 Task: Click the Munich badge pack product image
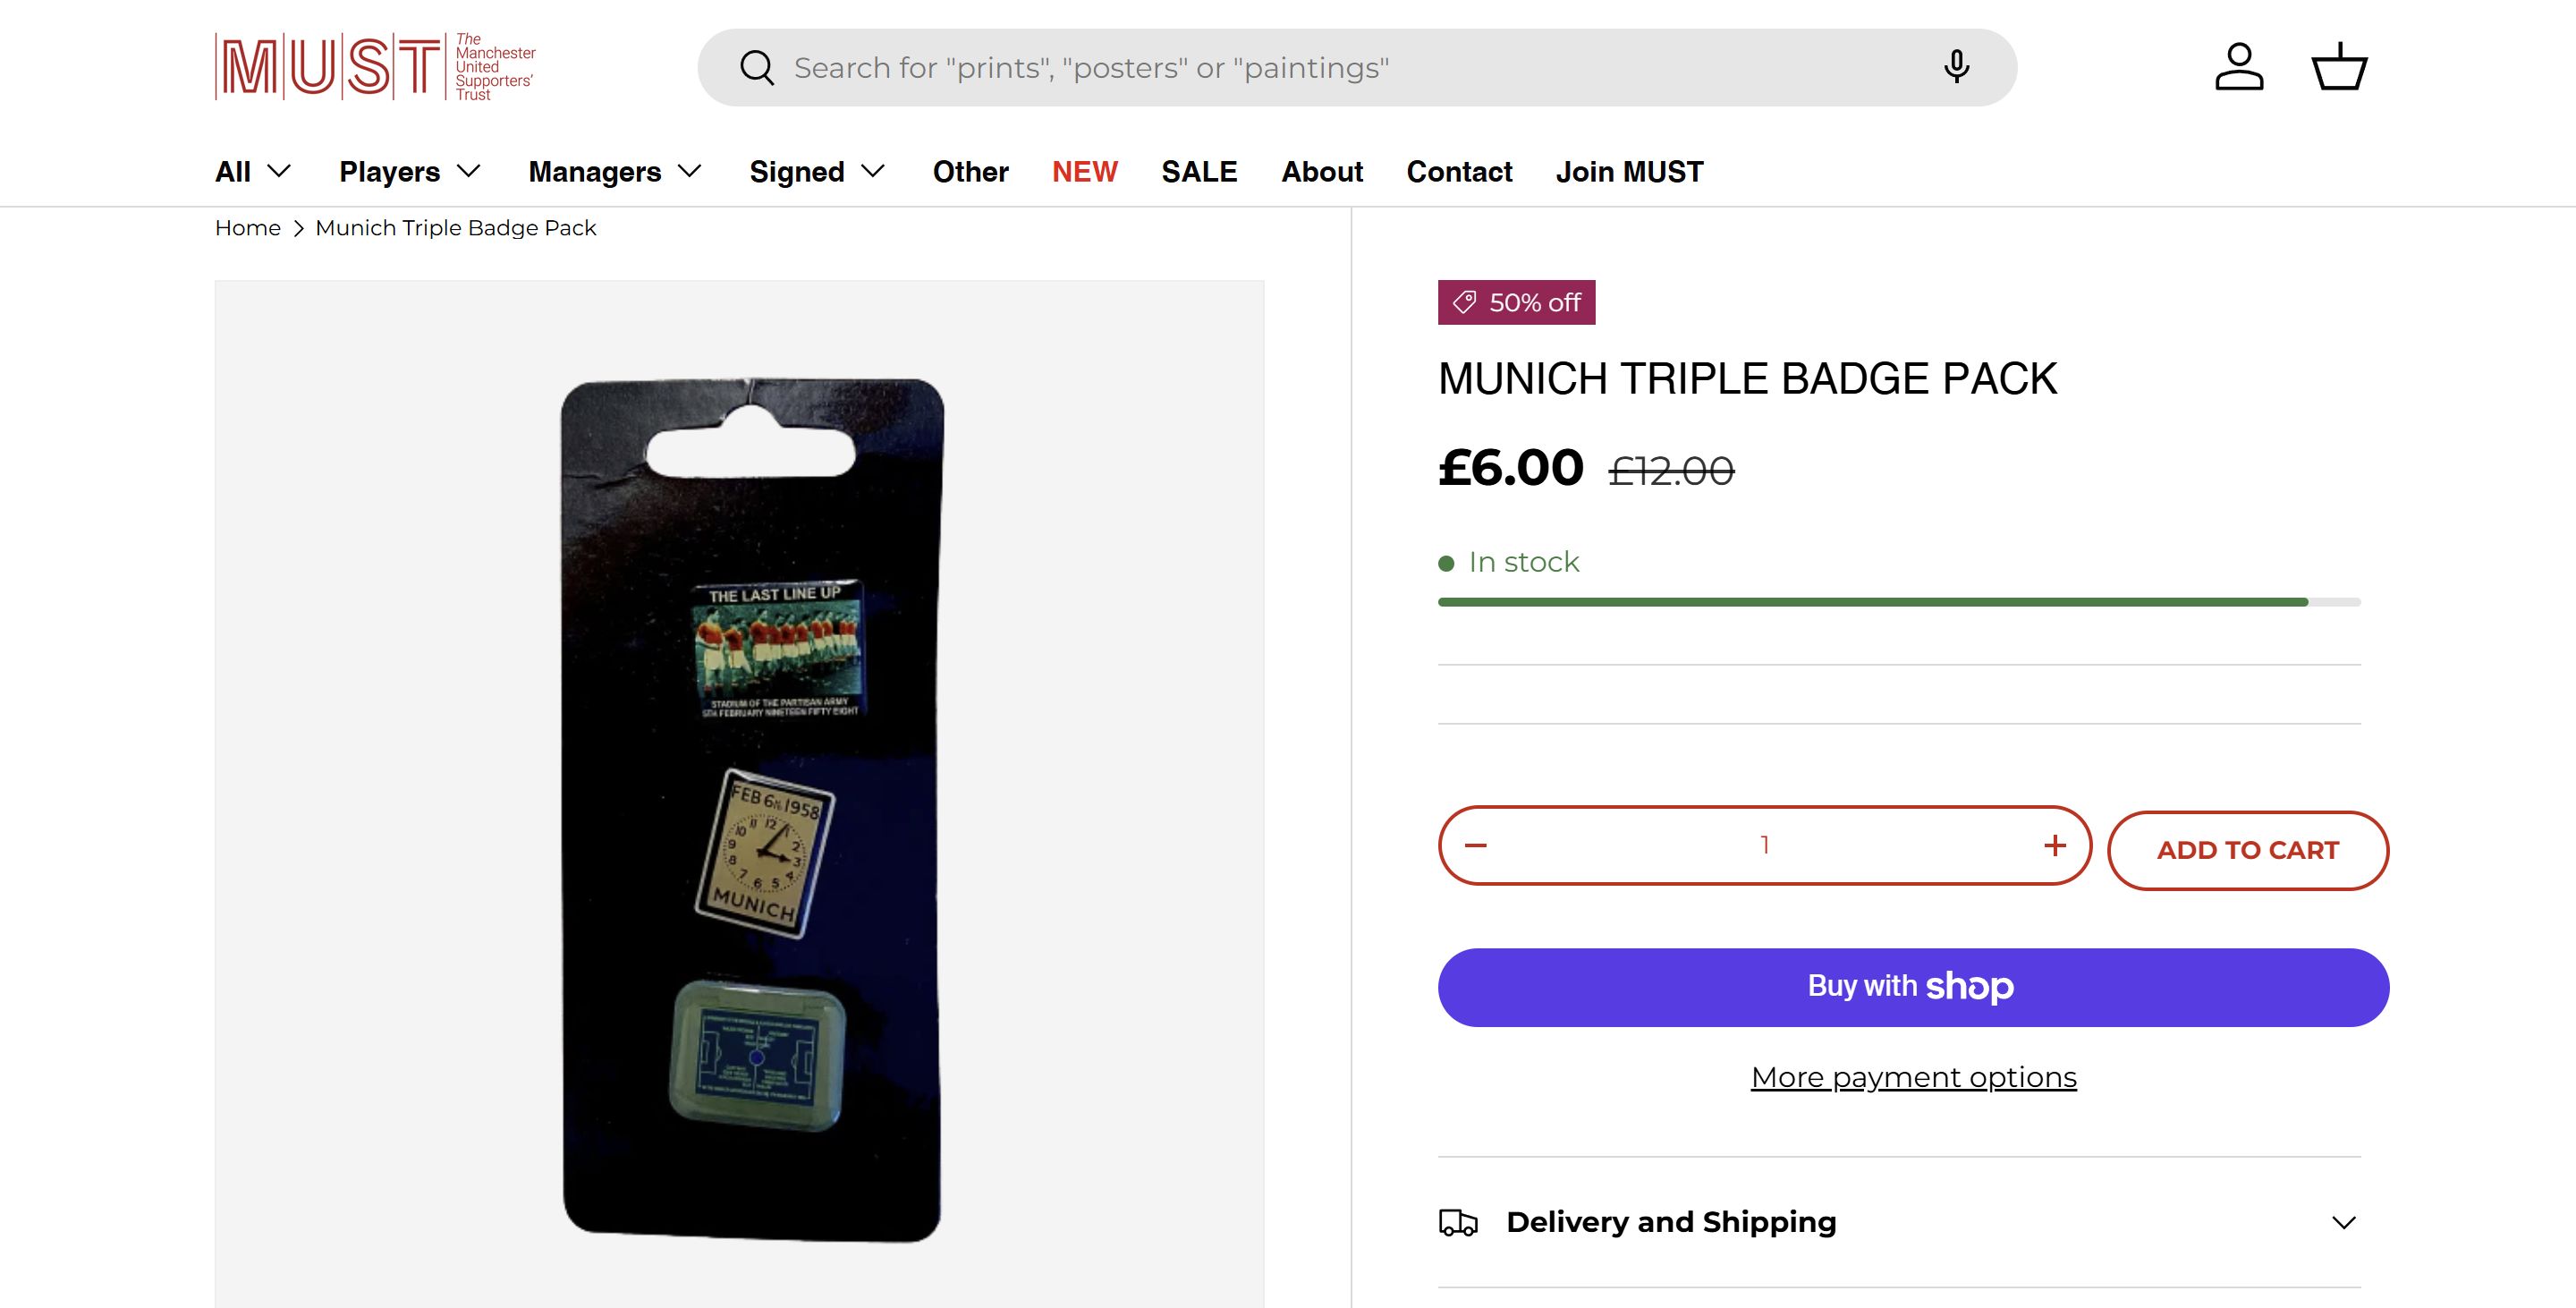click(752, 810)
